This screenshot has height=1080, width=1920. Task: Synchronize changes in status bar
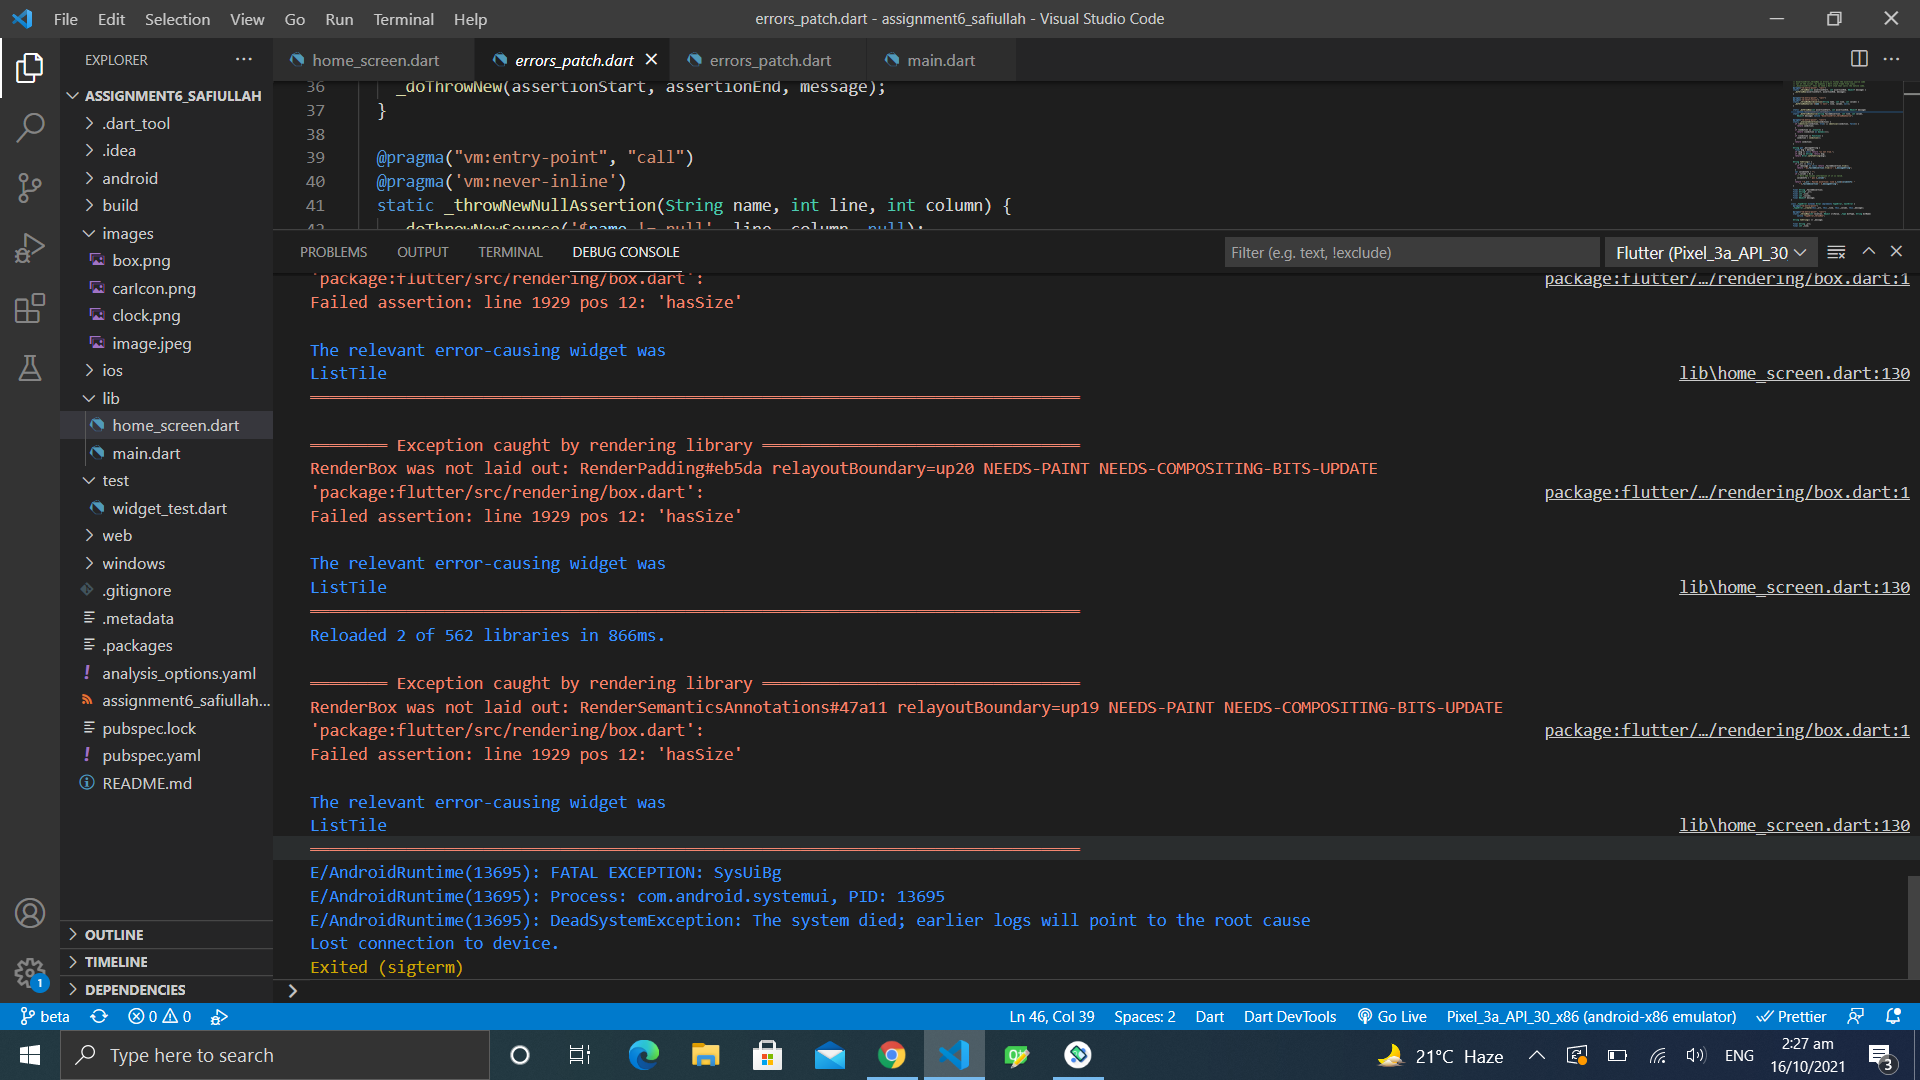pos(99,1016)
